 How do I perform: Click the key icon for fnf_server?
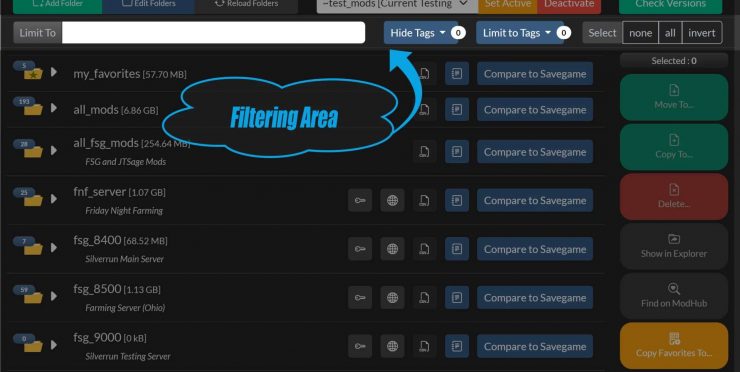[x=360, y=200]
